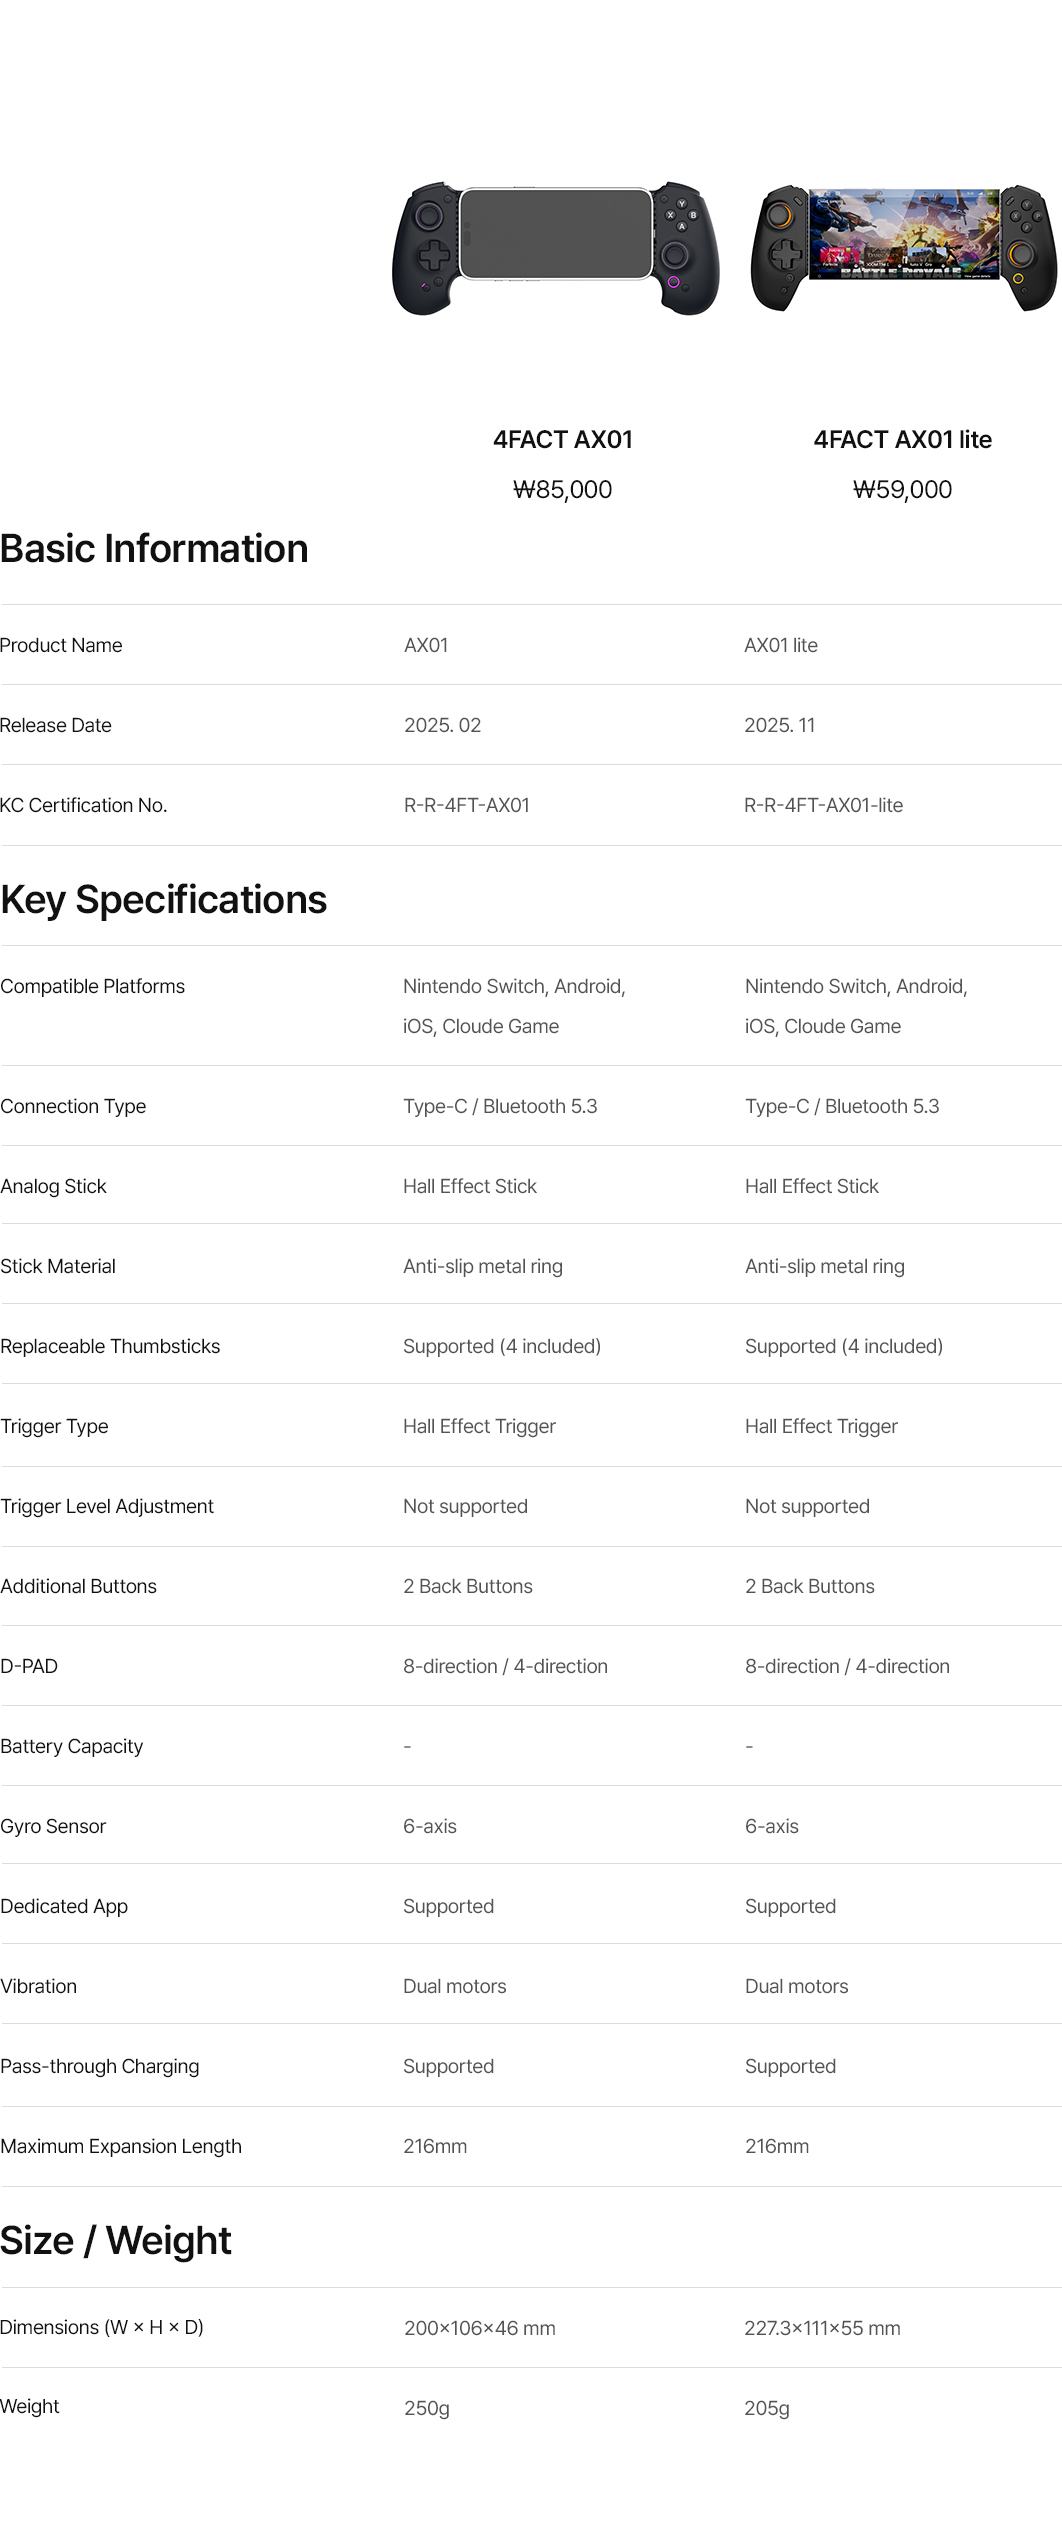Click the KC Certification No. row label
This screenshot has width=1062, height=2542.
pos(84,805)
